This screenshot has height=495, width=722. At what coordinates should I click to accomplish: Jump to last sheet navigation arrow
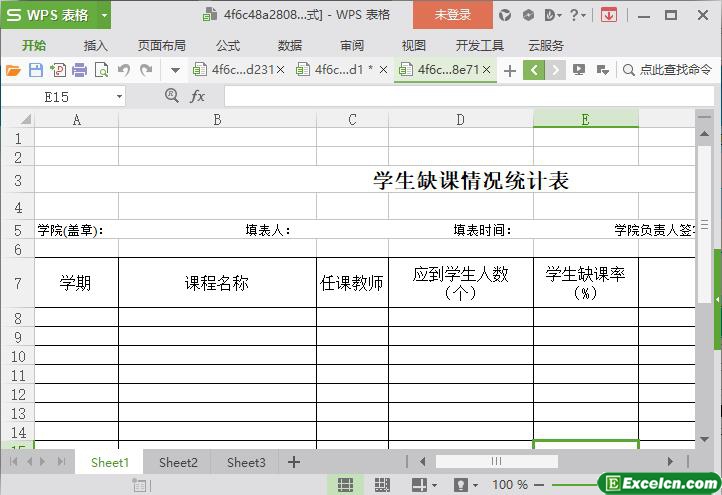point(61,461)
